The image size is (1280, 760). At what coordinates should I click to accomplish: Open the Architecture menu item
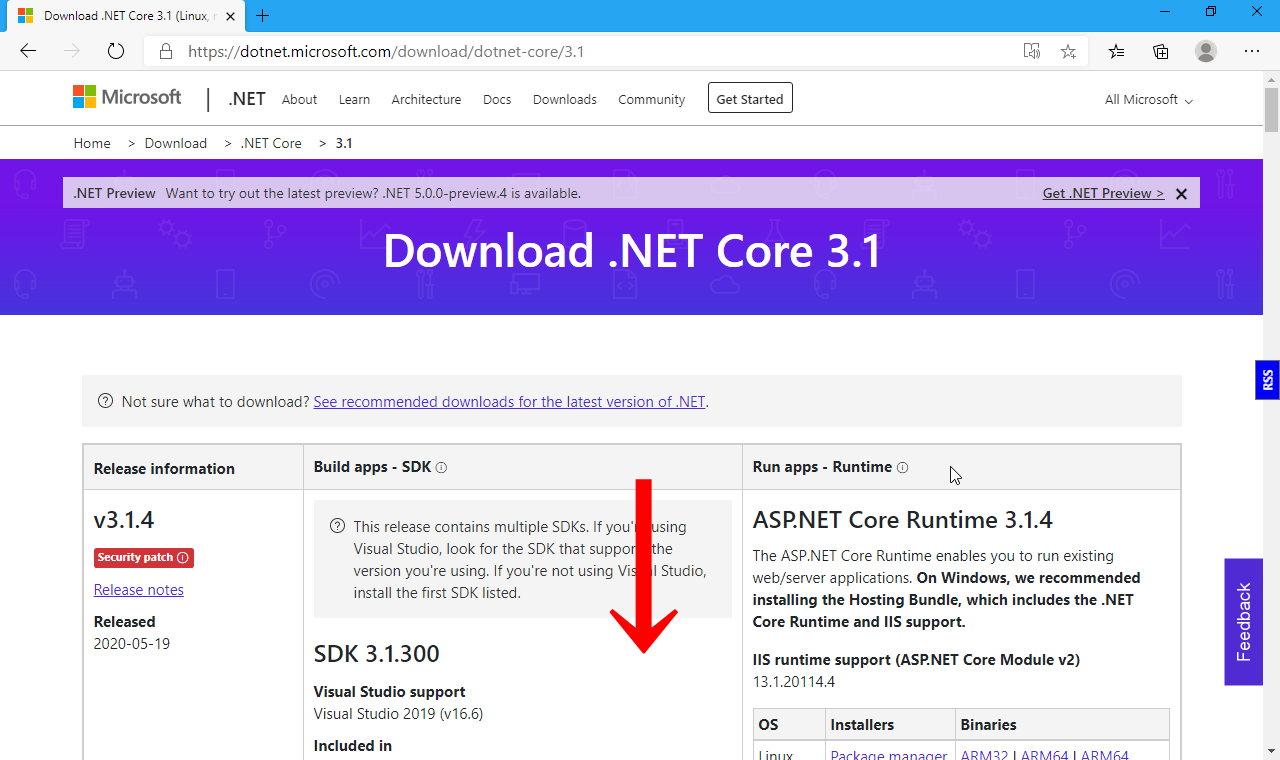(426, 100)
